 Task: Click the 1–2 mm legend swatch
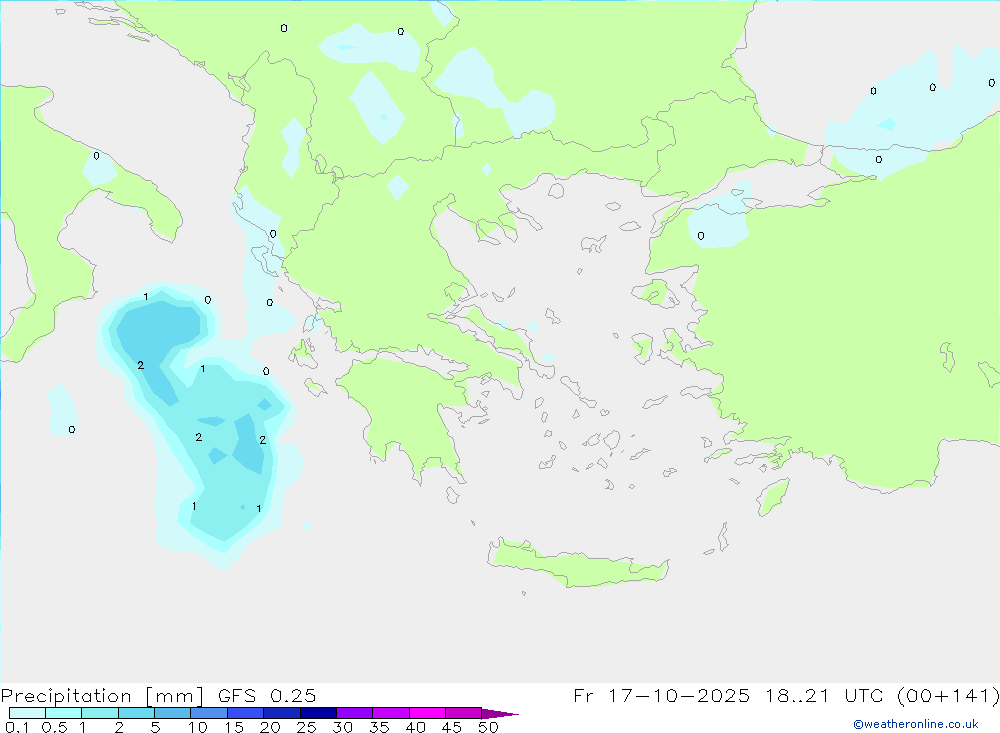click(x=99, y=713)
